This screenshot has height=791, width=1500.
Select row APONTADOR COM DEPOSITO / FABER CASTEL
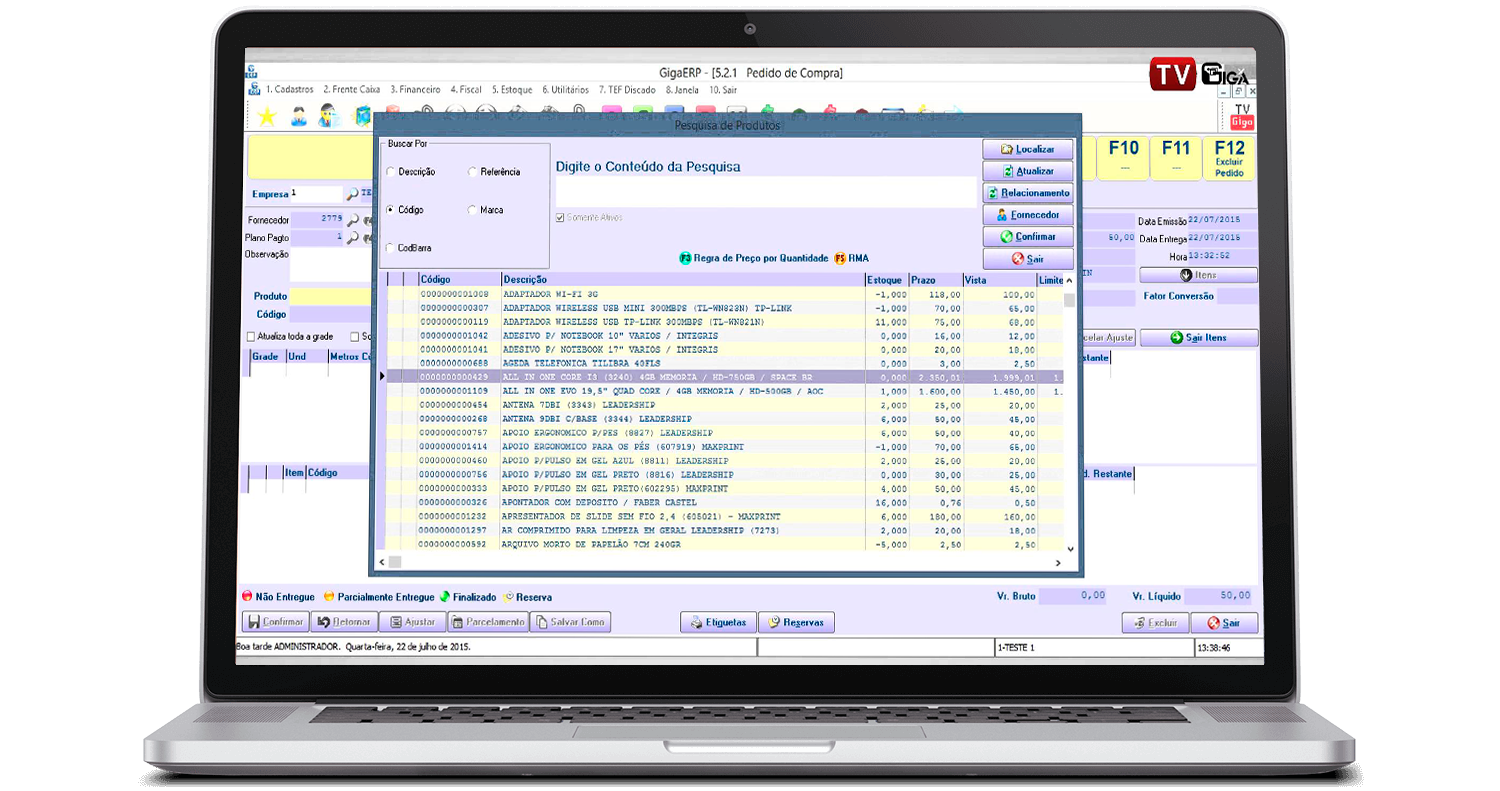tap(725, 502)
